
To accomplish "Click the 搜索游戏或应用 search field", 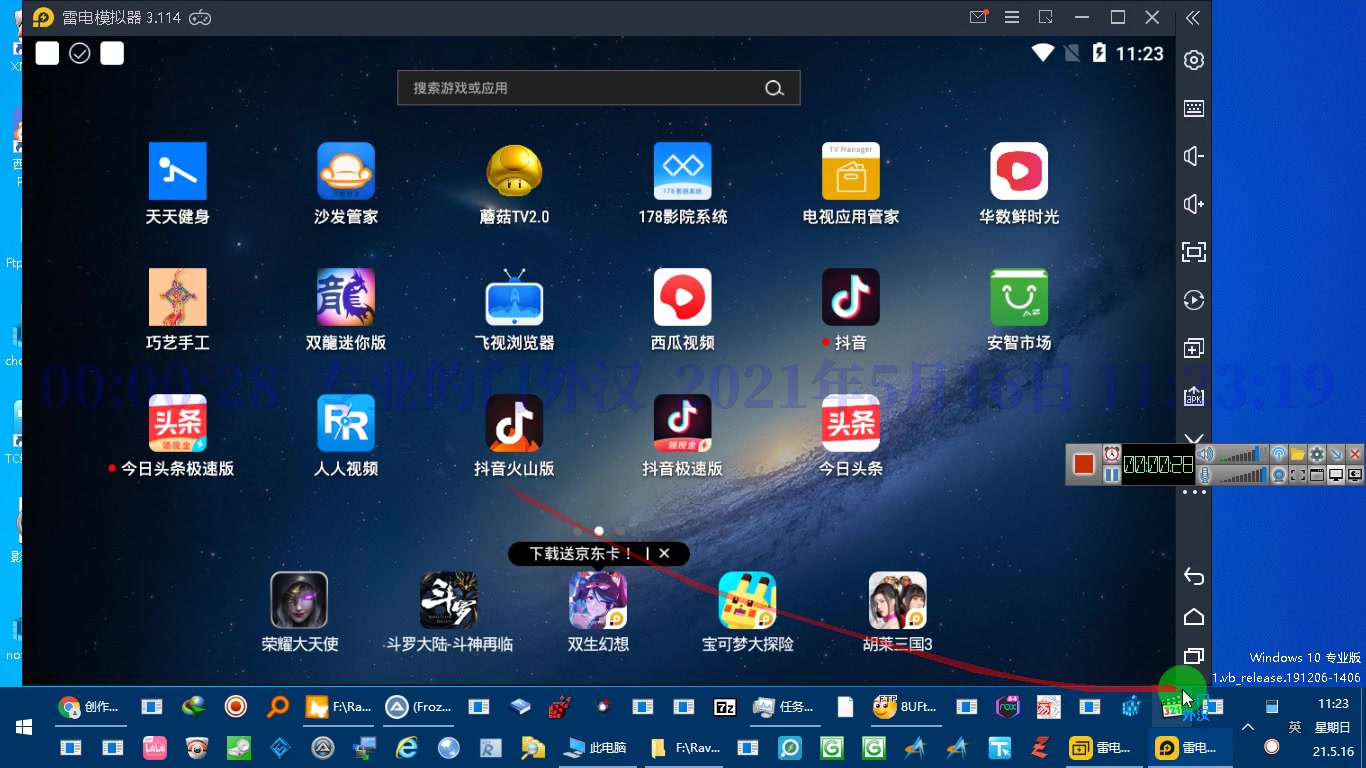I will (x=598, y=88).
